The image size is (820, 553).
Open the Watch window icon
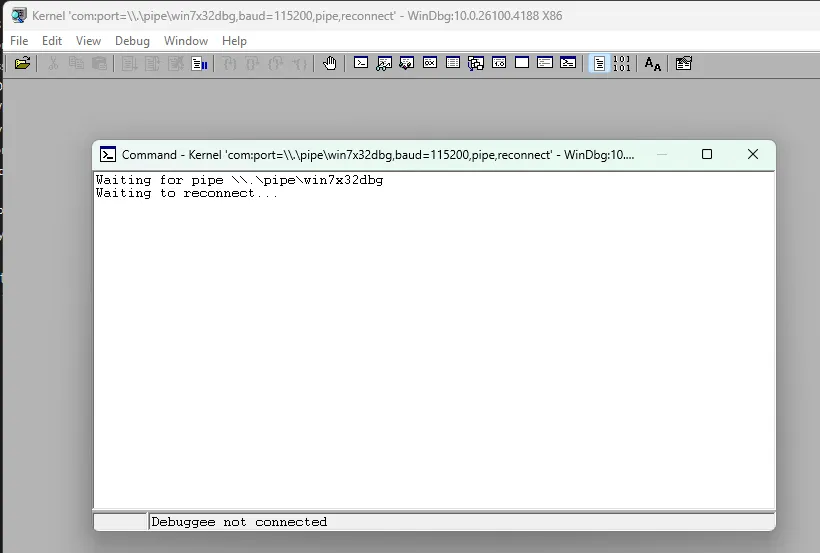(x=384, y=64)
